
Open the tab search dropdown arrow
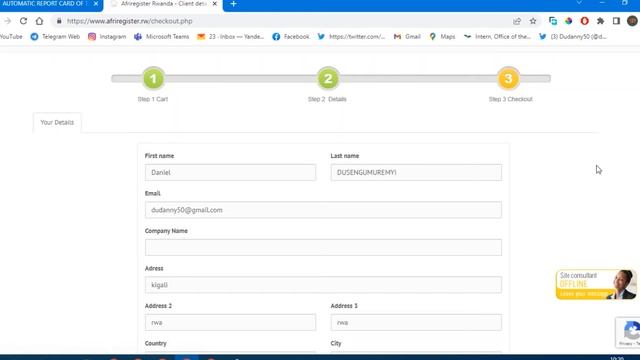point(579,3)
